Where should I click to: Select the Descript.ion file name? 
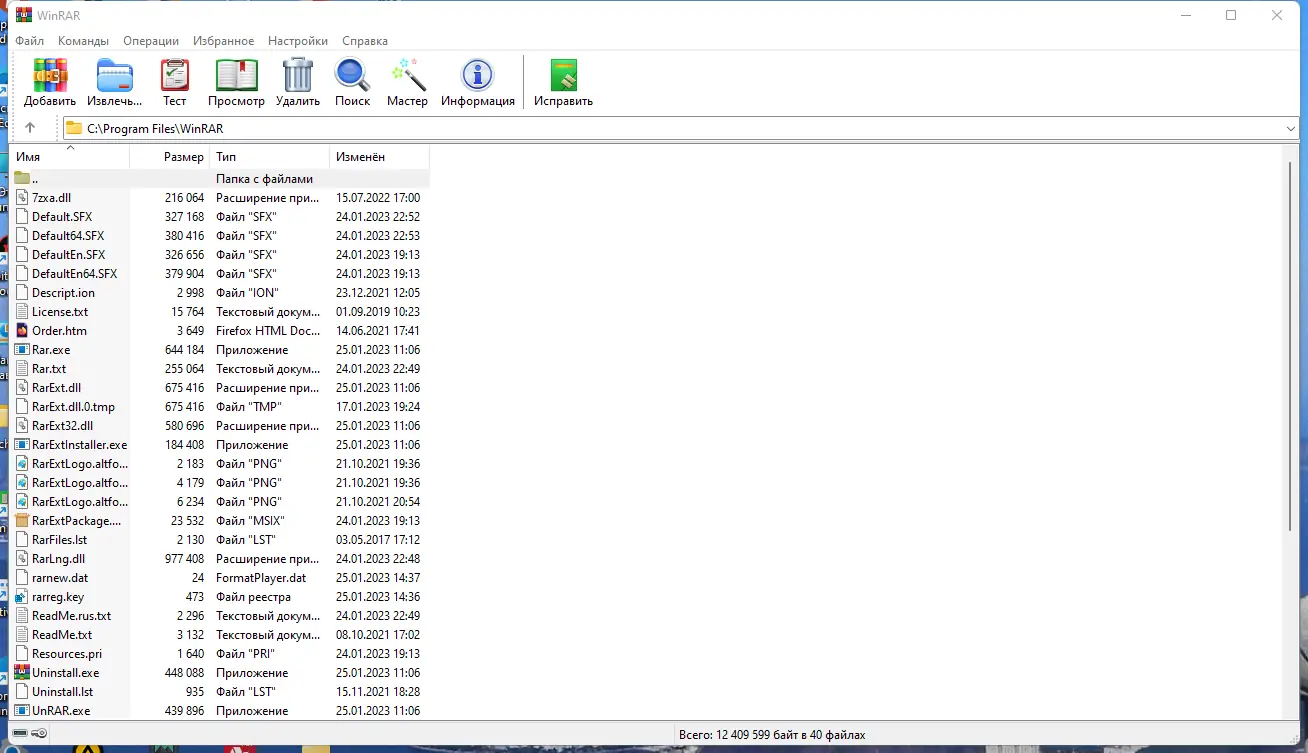pos(63,293)
